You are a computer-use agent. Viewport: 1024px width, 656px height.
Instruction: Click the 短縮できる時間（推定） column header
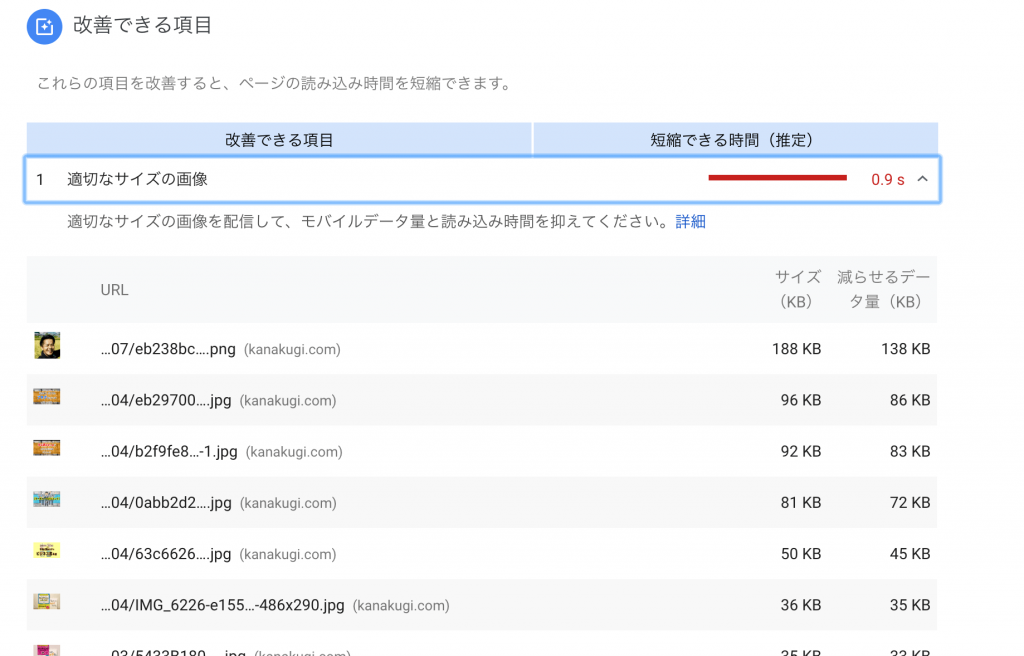pos(735,140)
